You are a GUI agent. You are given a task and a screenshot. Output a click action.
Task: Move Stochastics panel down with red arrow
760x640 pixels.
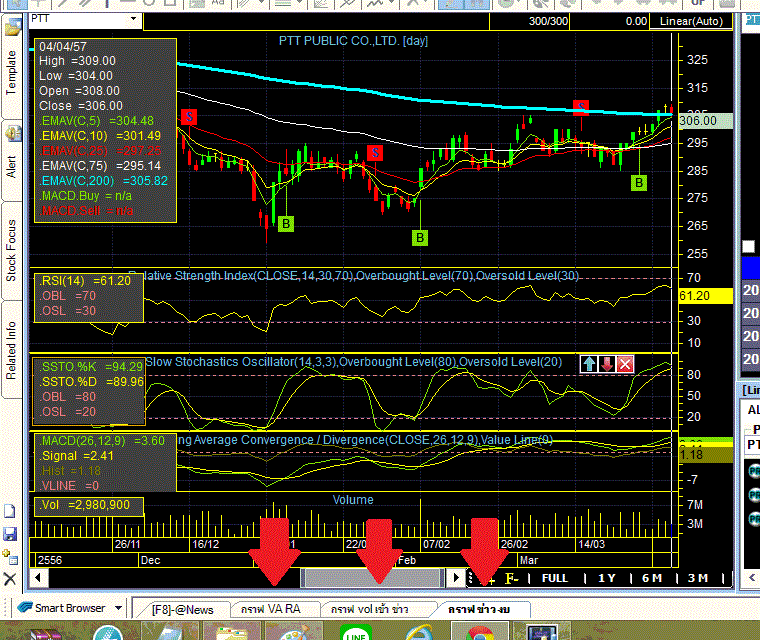[x=607, y=364]
